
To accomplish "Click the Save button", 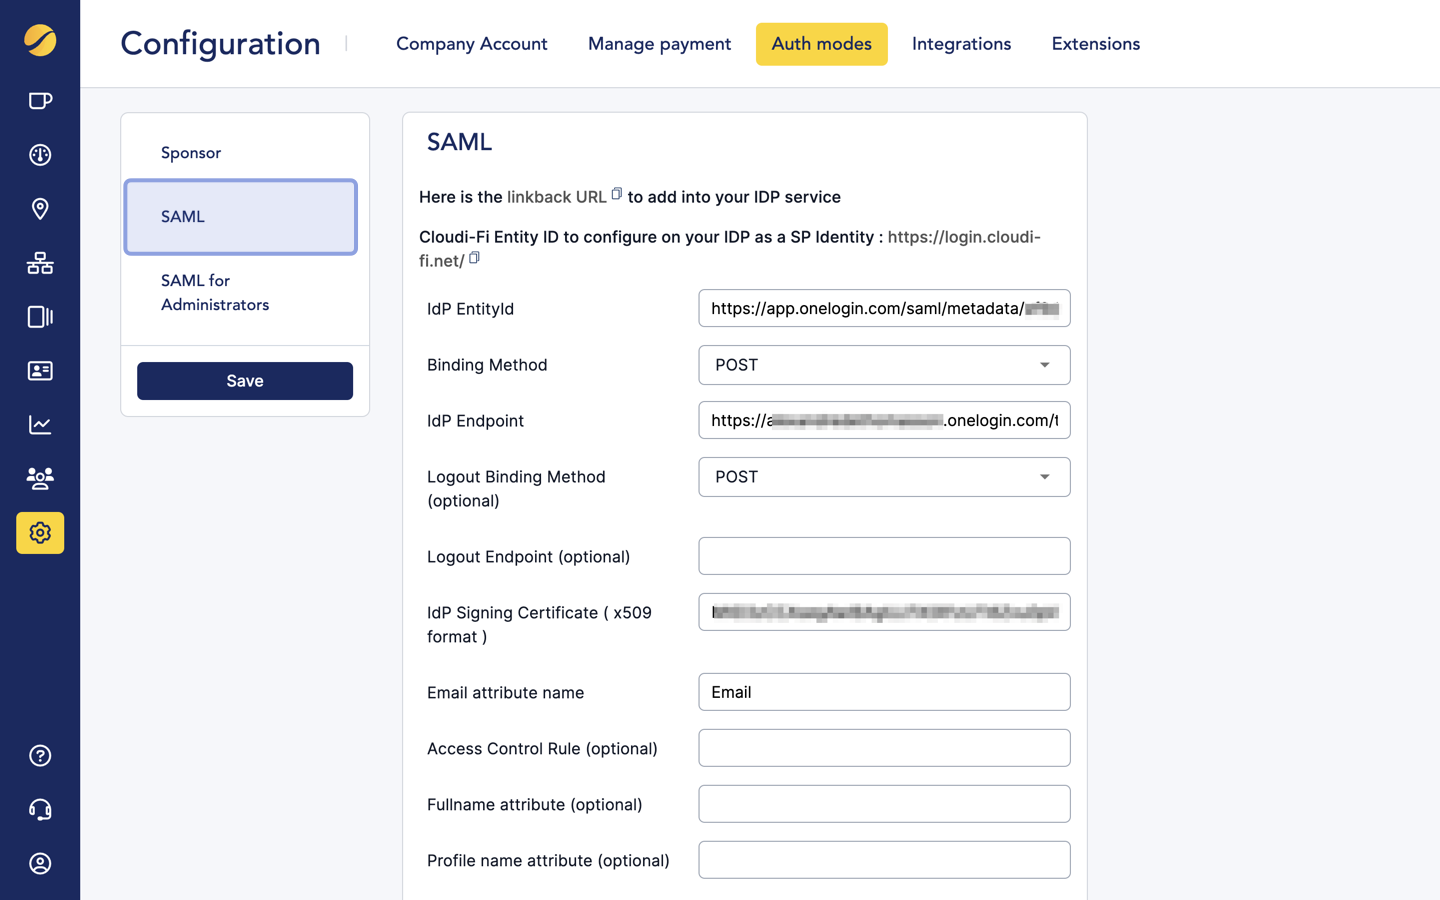I will [245, 381].
